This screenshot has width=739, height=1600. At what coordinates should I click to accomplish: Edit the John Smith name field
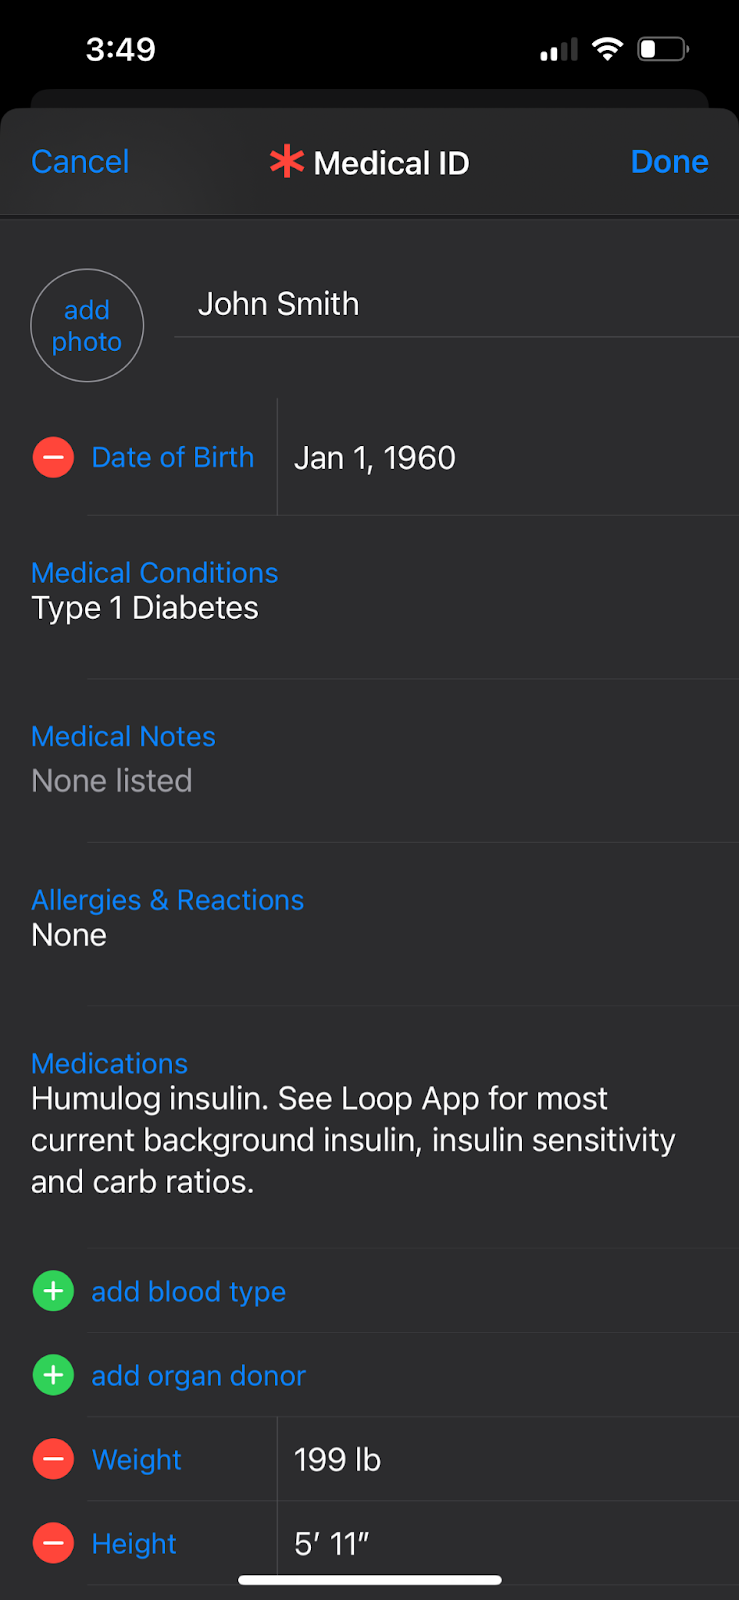coord(279,304)
